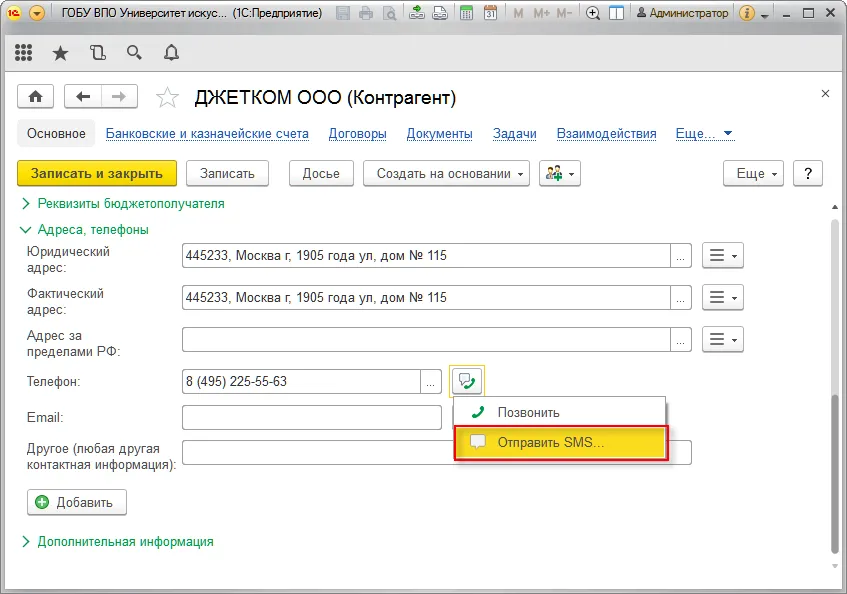Click the print icon in the title bar
The image size is (847, 594).
click(366, 13)
